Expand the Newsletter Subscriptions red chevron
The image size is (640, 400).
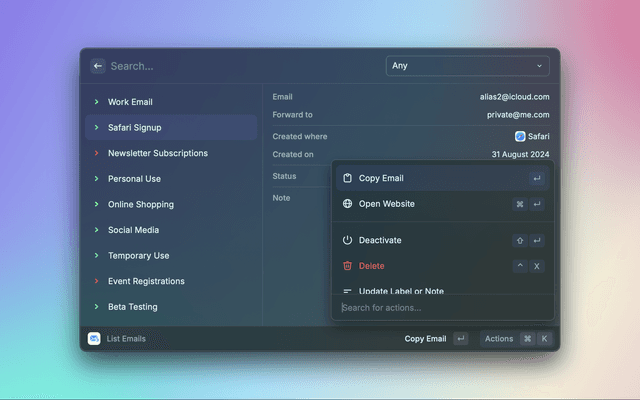[97, 153]
